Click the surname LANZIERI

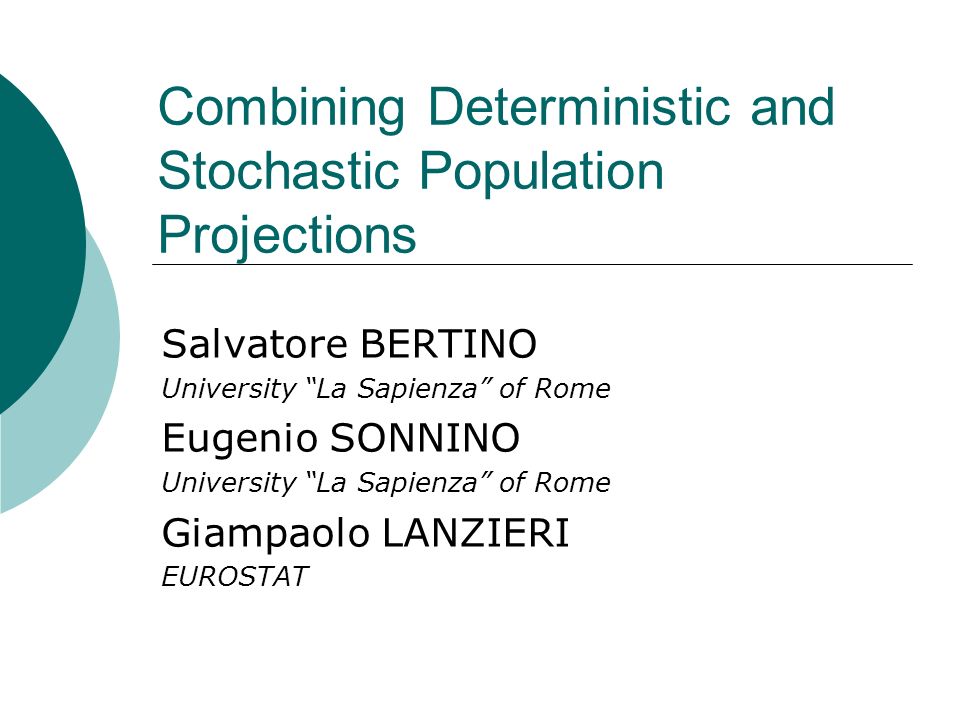476,532
